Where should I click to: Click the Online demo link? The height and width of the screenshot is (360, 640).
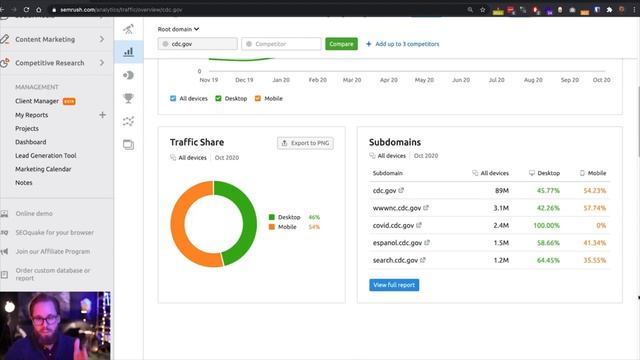click(34, 213)
